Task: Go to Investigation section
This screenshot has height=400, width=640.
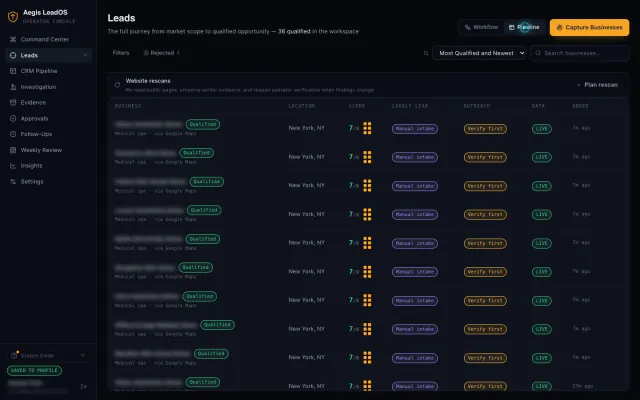Action: [49, 87]
